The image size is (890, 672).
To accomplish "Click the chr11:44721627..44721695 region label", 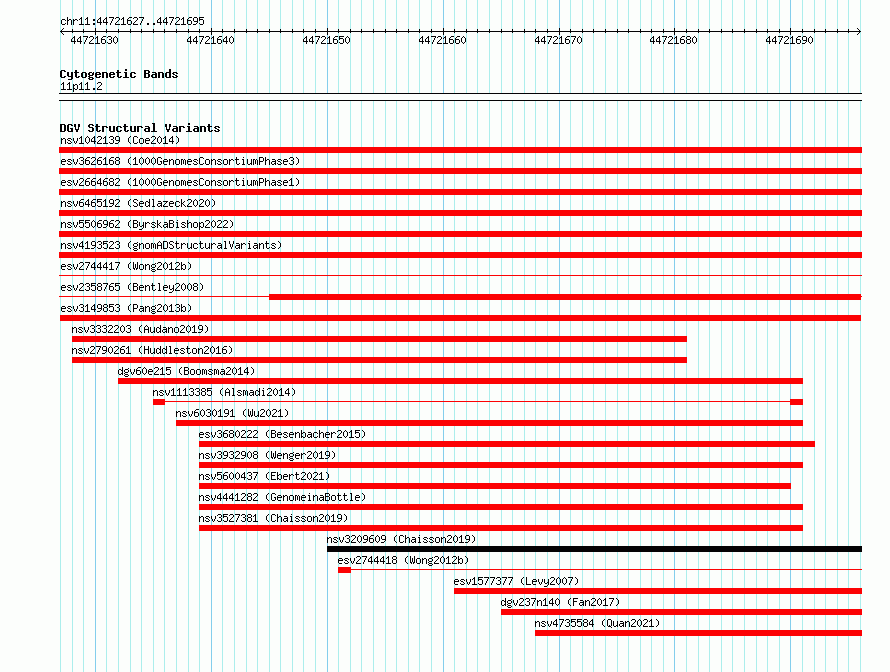I will click(x=132, y=21).
